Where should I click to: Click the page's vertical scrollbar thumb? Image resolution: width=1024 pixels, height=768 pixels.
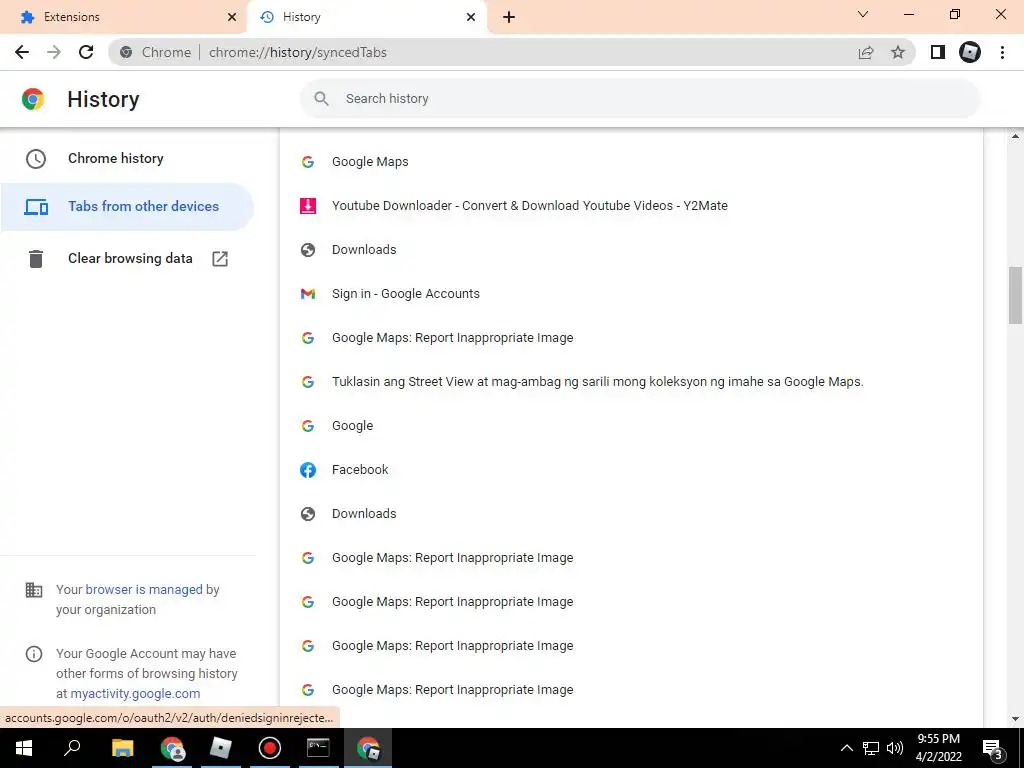1015,295
